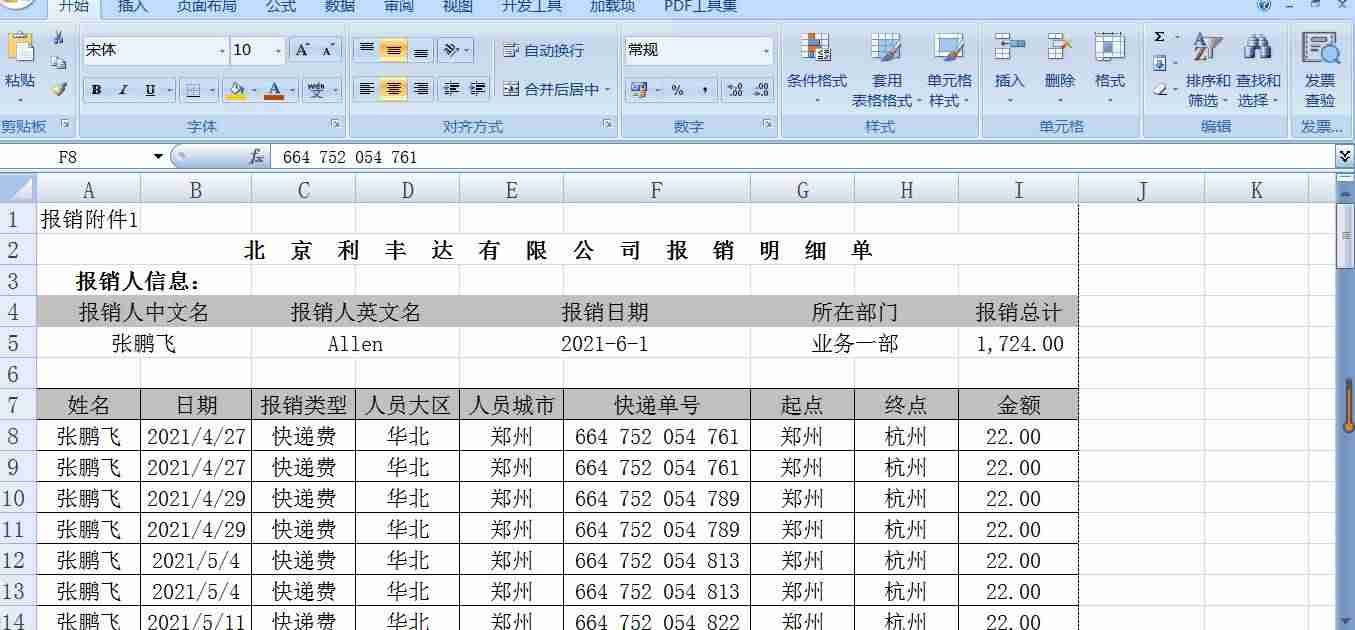Open the Name Box dropdown arrow
Image resolution: width=1355 pixels, height=630 pixels.
click(158, 157)
